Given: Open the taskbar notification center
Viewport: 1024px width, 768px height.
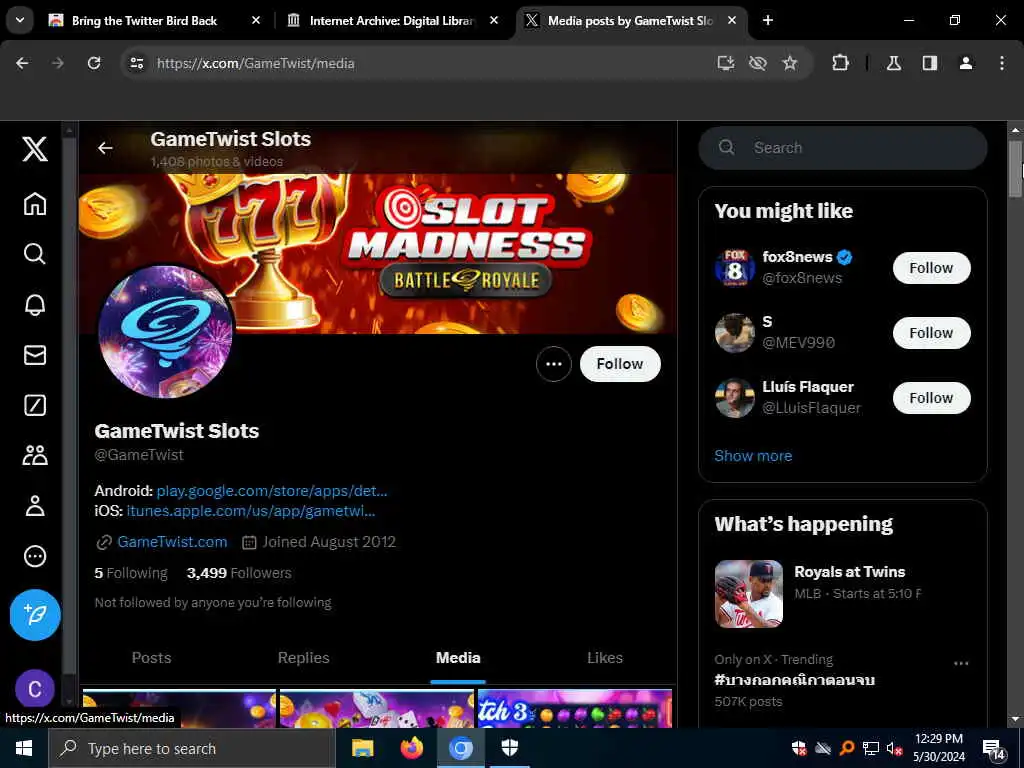Looking at the screenshot, I should click(x=995, y=750).
